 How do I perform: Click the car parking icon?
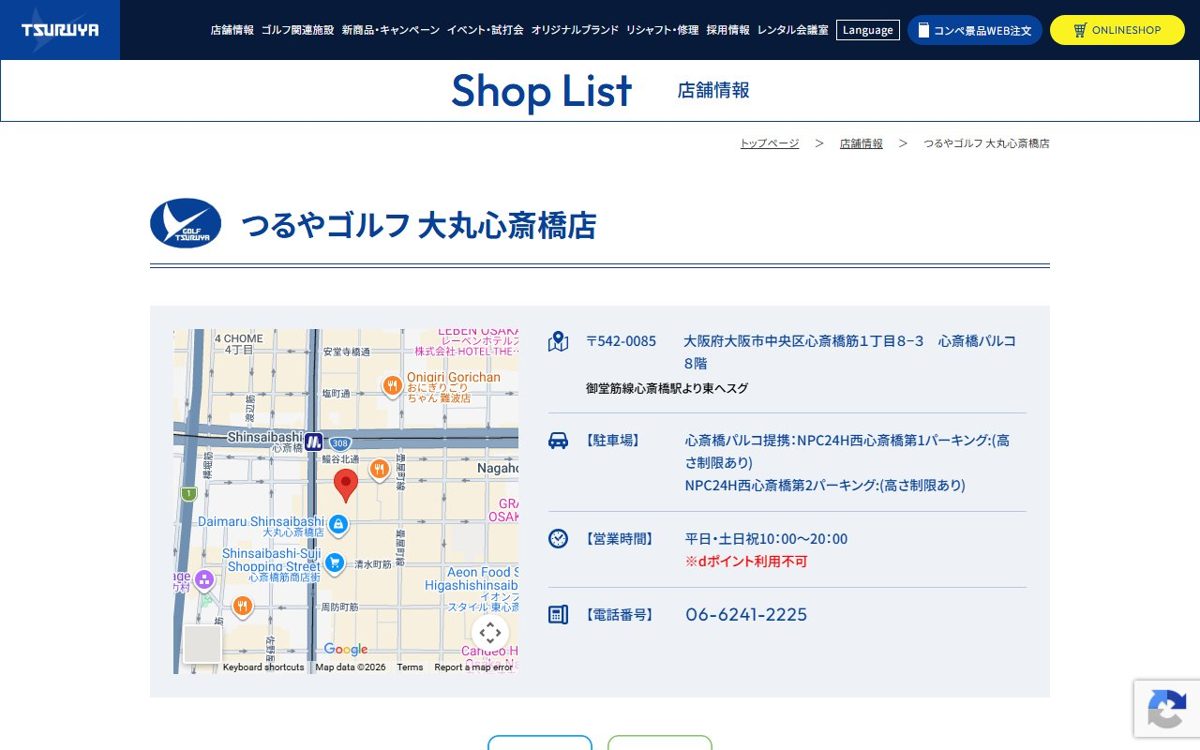pyautogui.click(x=558, y=440)
